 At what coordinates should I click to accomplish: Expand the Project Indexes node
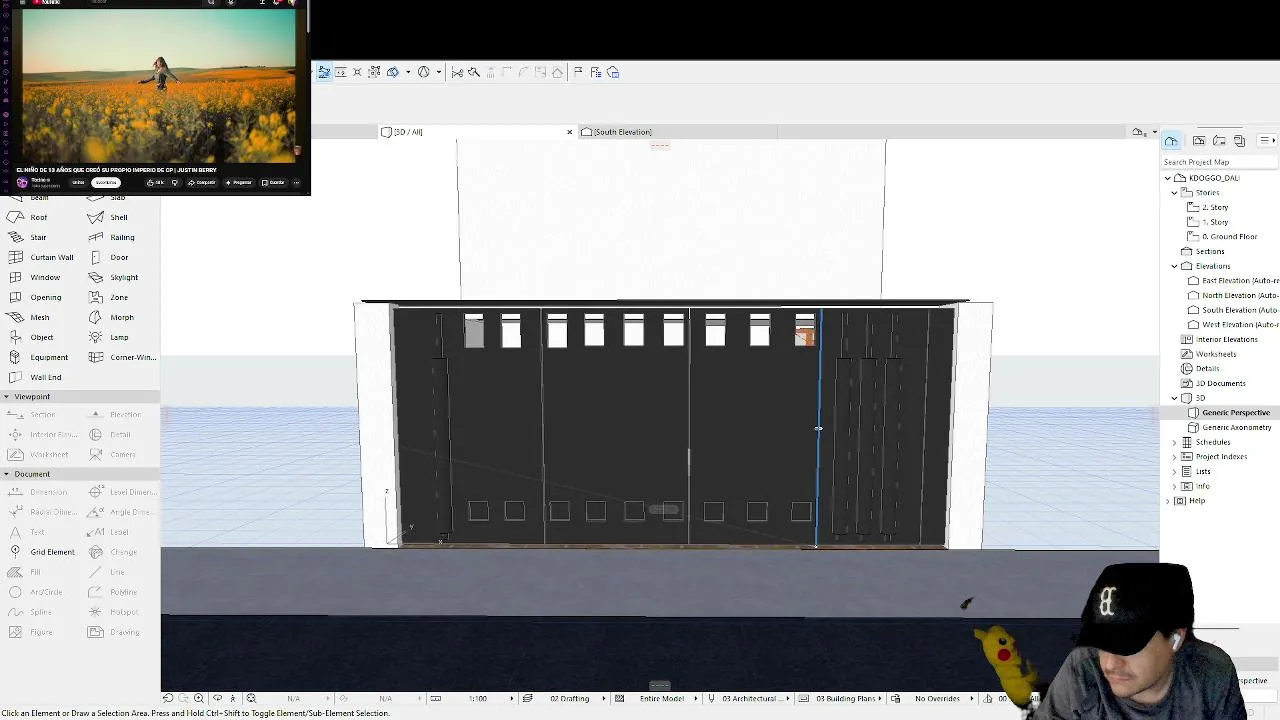[1175, 456]
